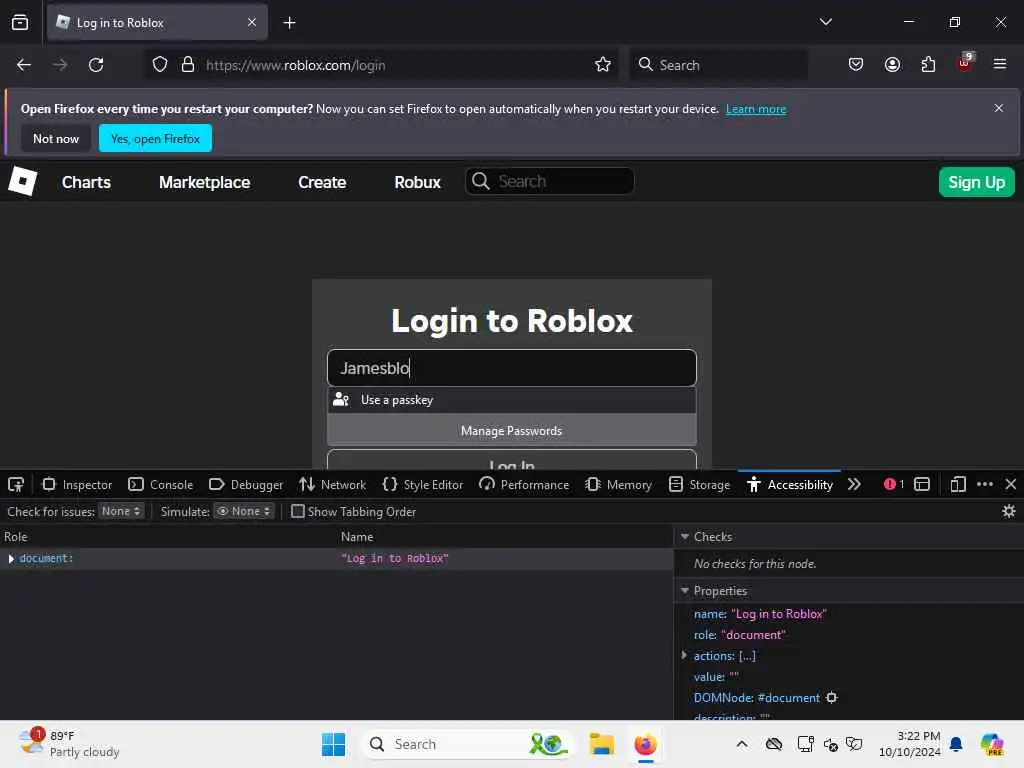
Task: Click the Roblox logo
Action: [x=23, y=181]
